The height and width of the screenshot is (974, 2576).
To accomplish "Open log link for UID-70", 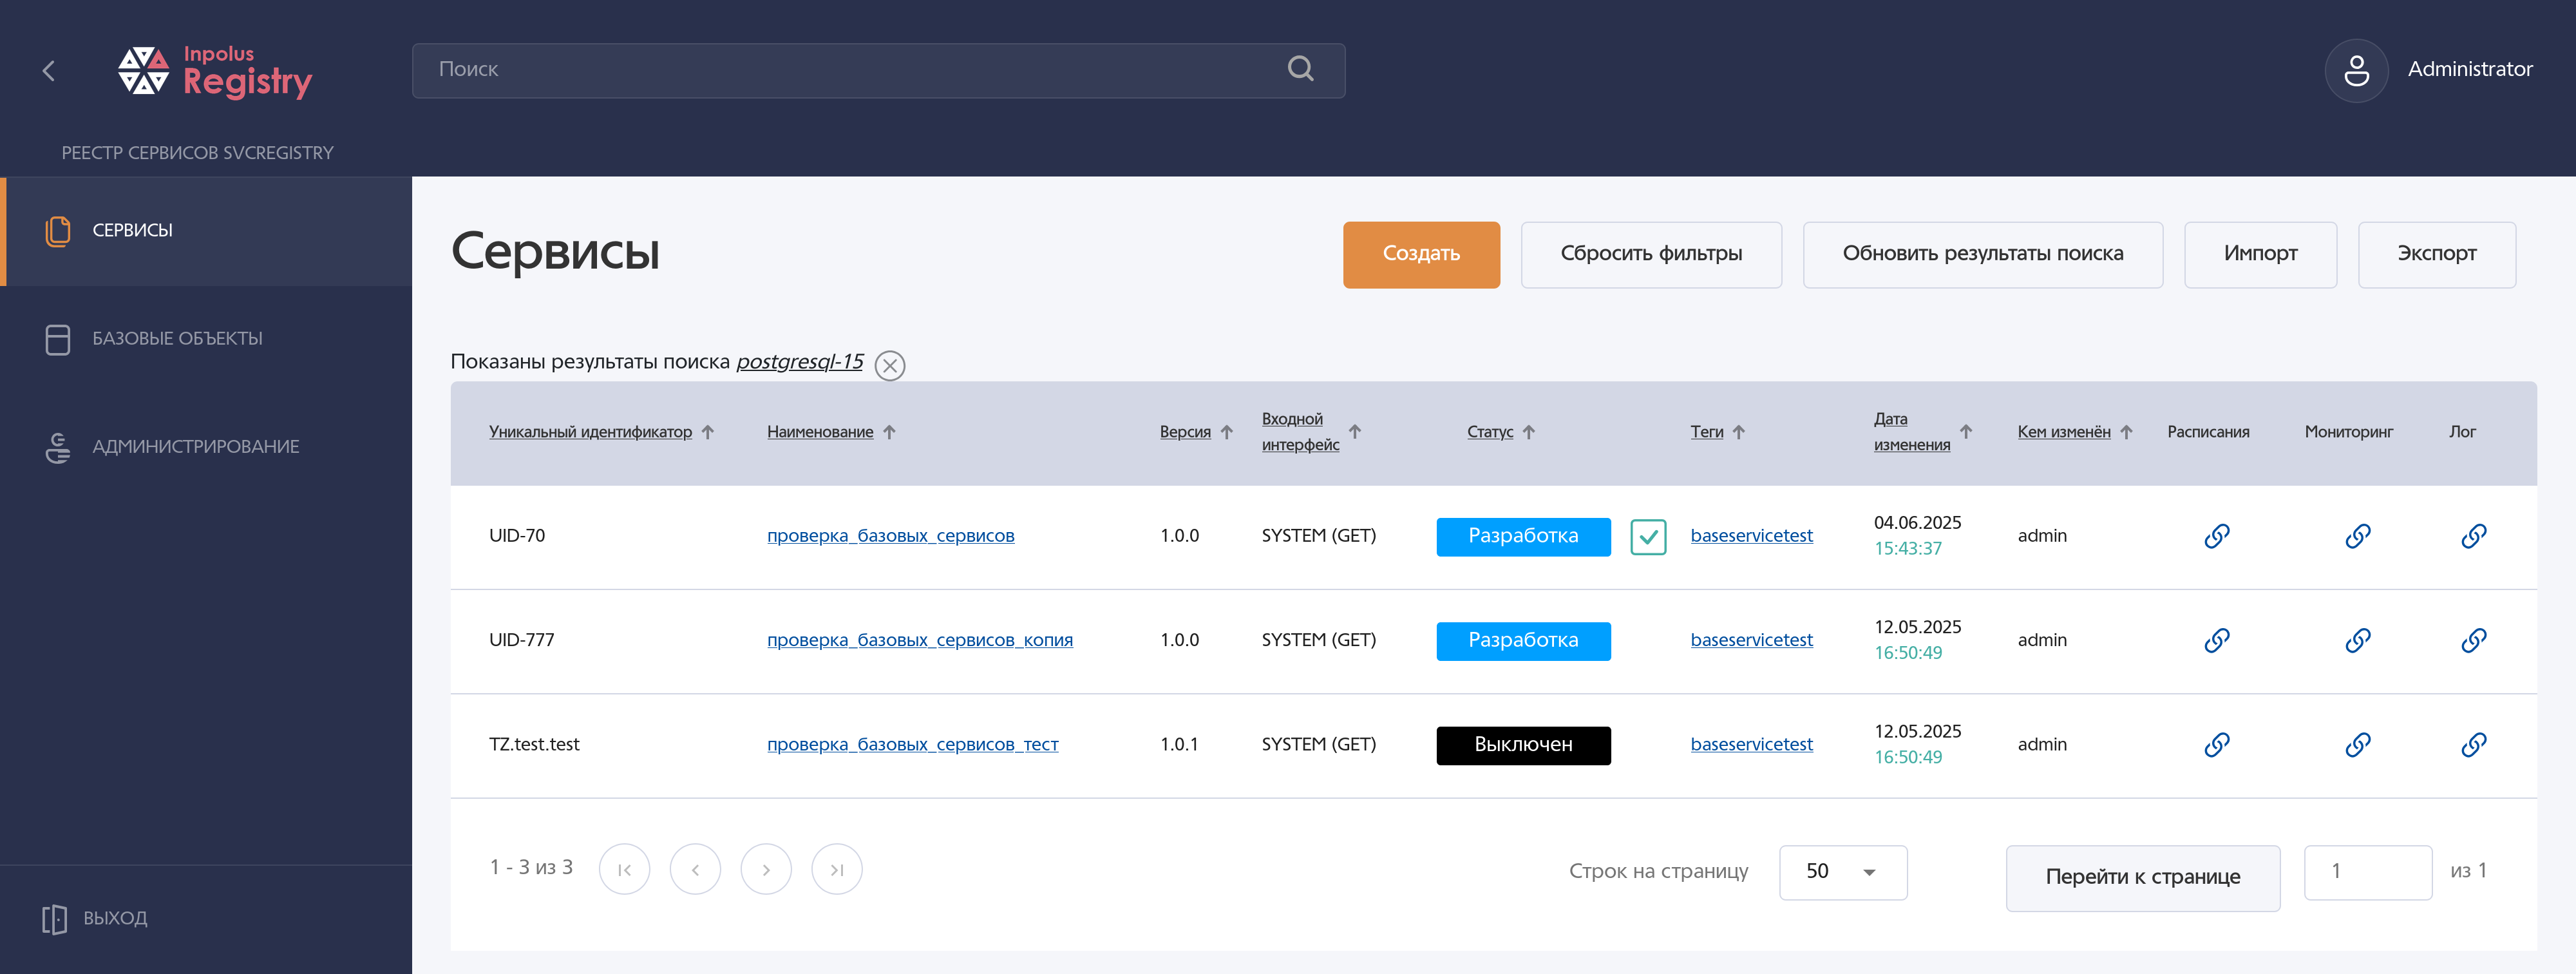I will pos(2473,536).
